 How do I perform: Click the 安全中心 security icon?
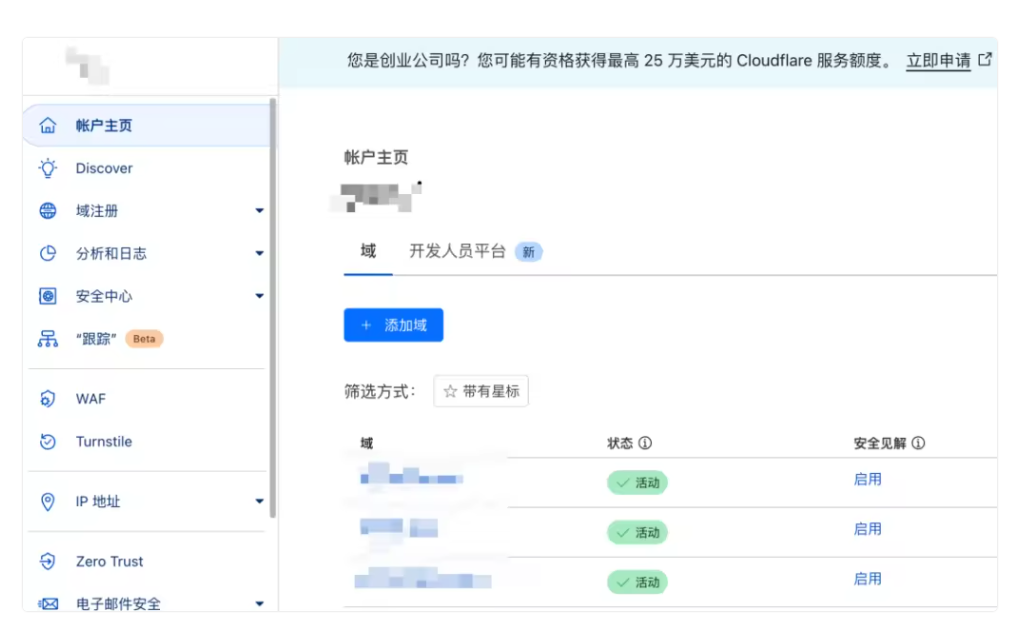pyautogui.click(x=47, y=296)
